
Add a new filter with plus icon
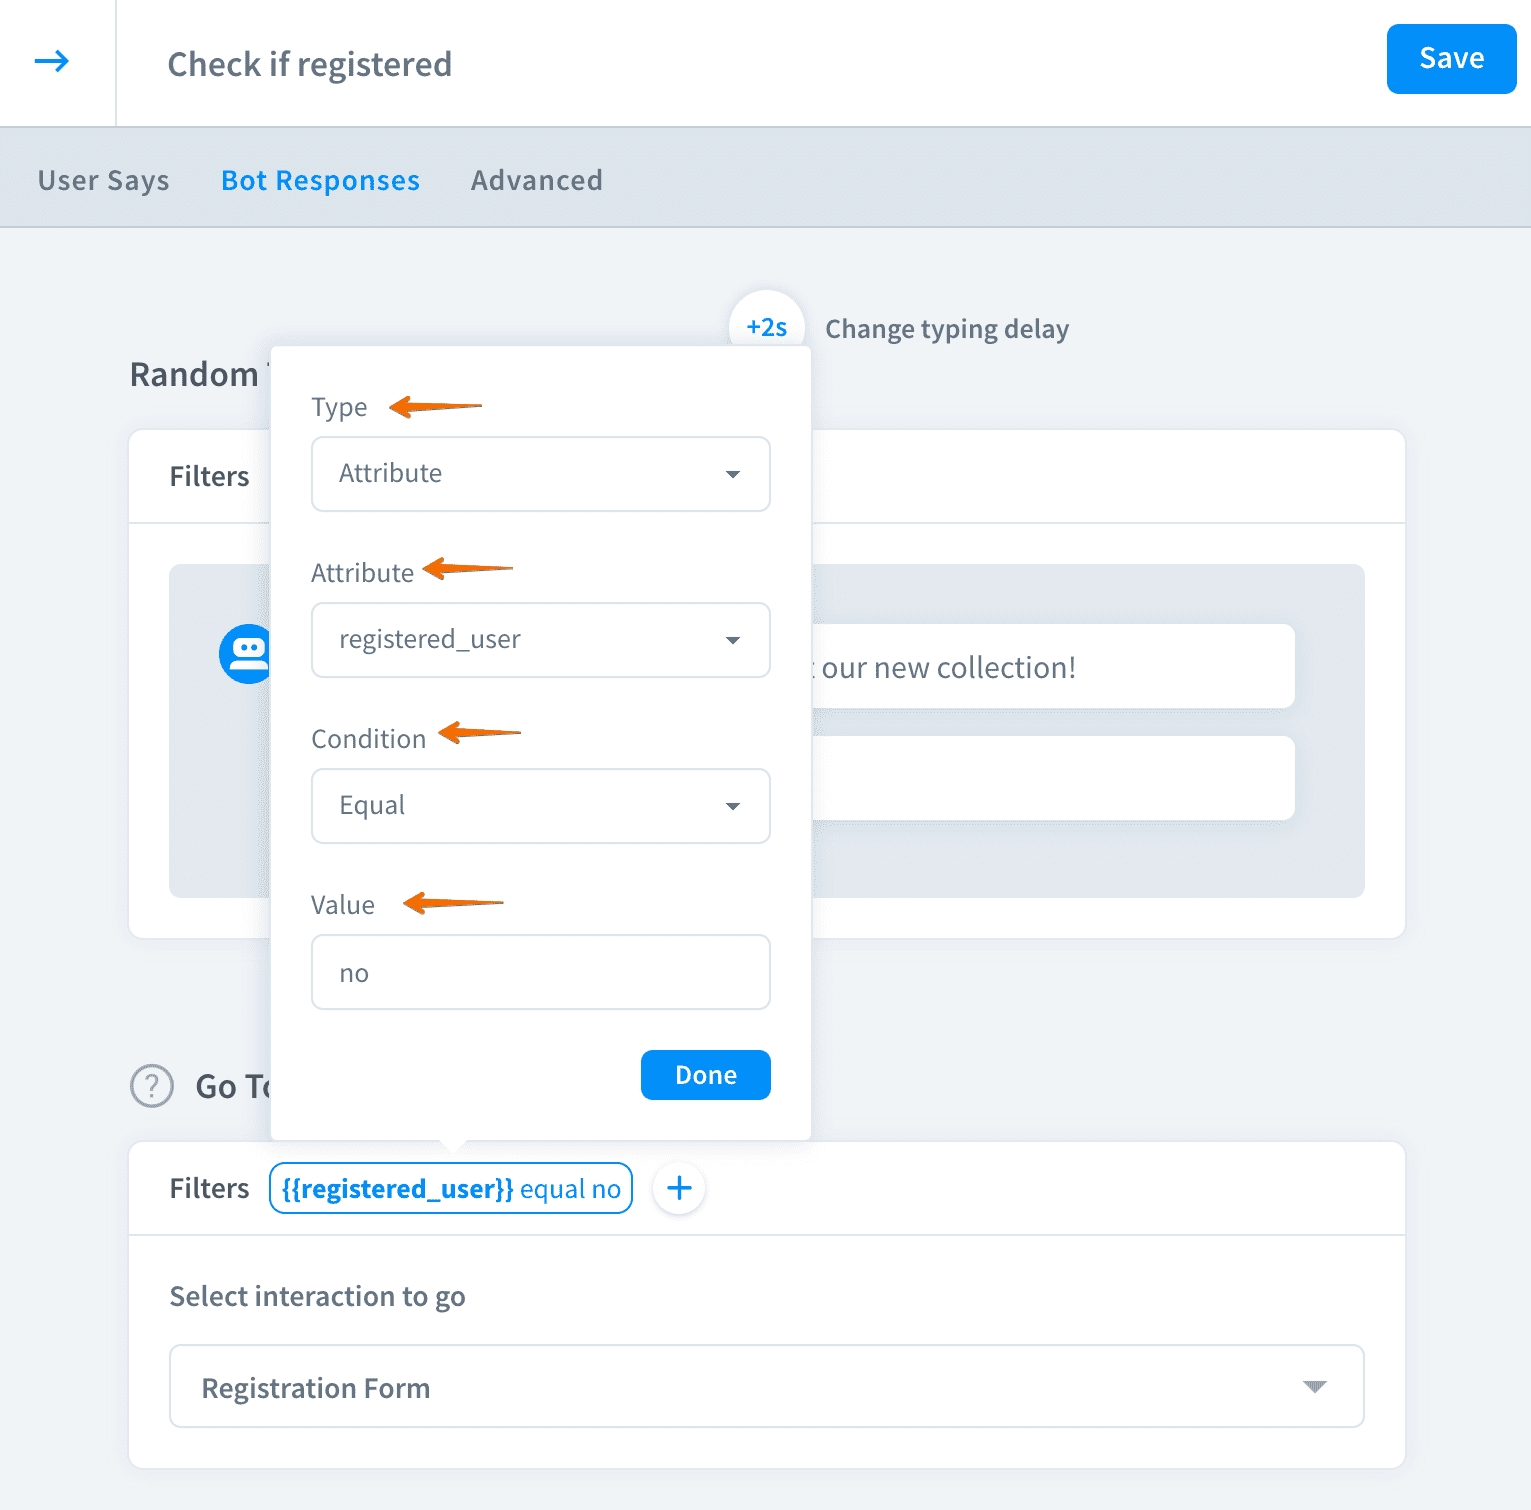point(679,1188)
